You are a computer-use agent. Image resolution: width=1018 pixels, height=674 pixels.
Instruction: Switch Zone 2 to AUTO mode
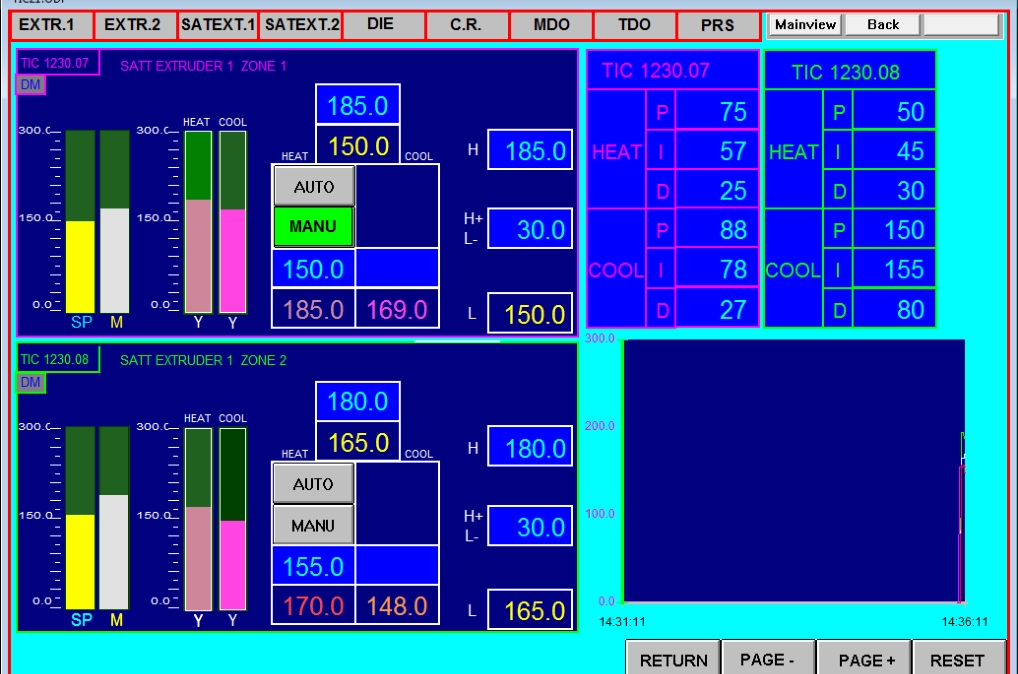tap(313, 484)
